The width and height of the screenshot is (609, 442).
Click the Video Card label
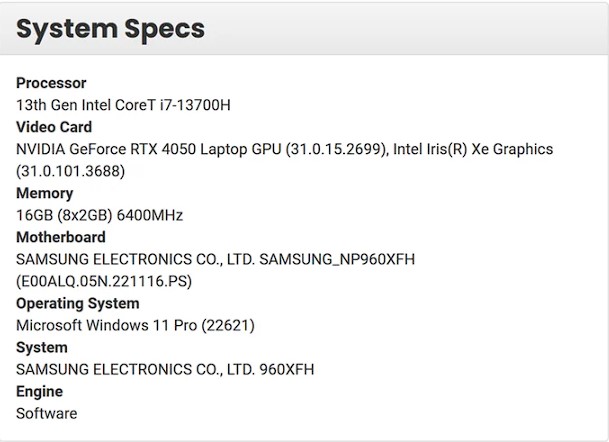(x=54, y=127)
